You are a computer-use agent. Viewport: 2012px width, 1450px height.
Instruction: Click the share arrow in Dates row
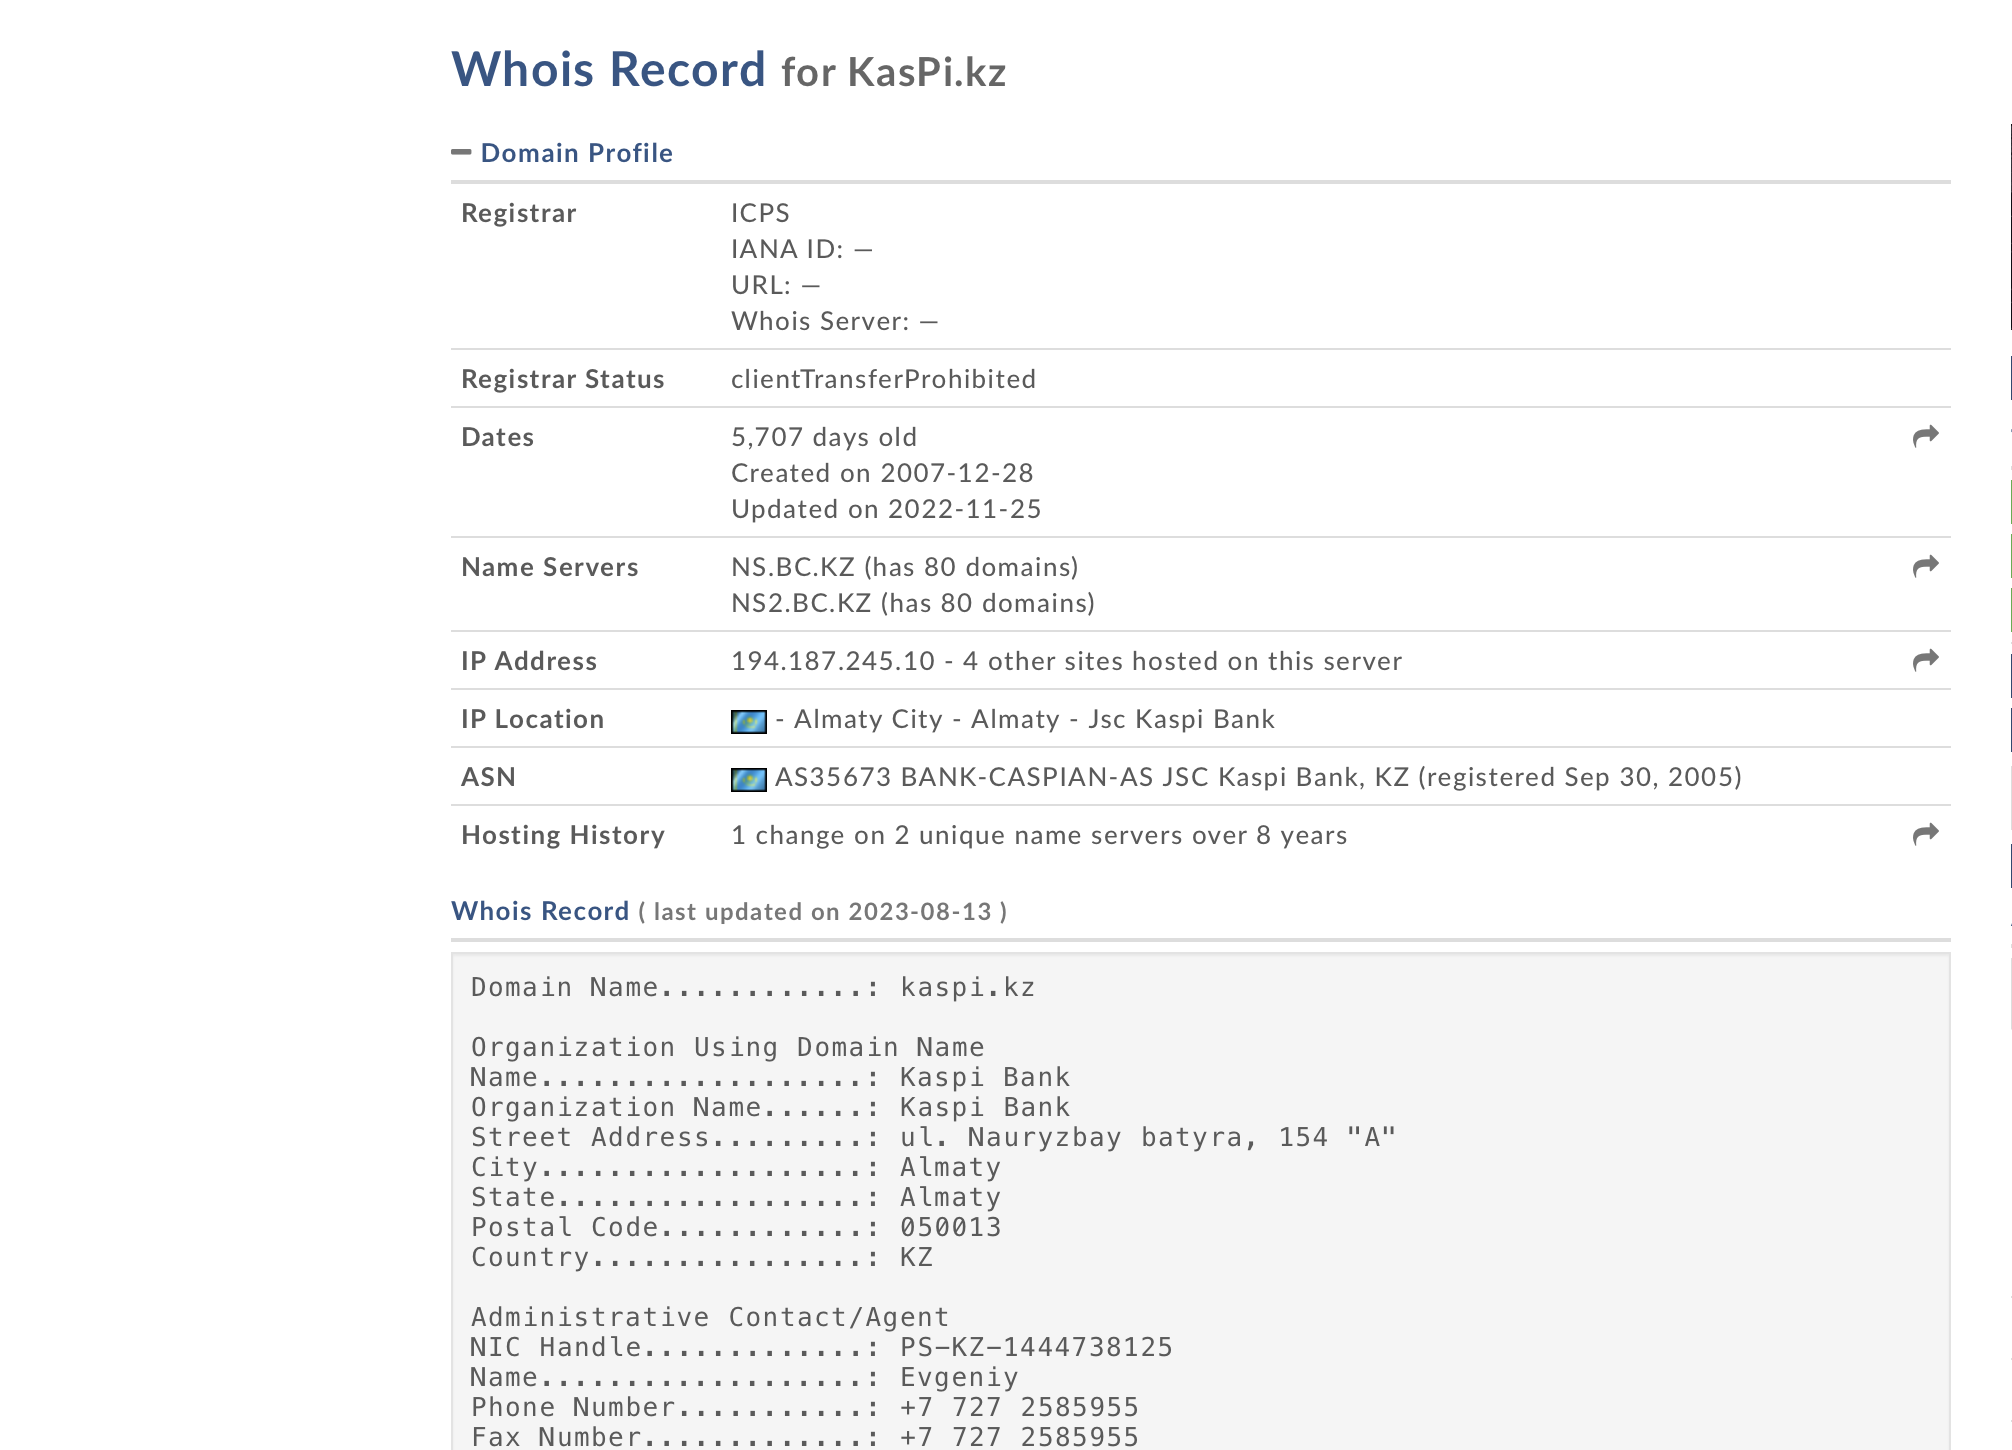(x=1925, y=436)
